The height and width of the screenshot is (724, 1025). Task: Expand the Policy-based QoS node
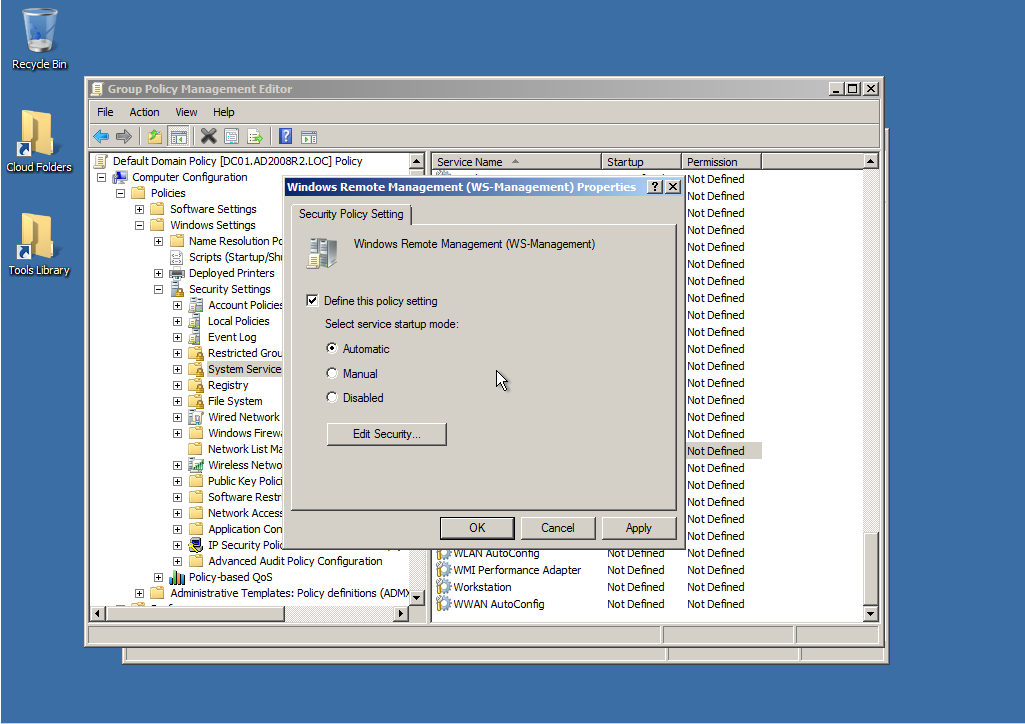pyautogui.click(x=159, y=577)
